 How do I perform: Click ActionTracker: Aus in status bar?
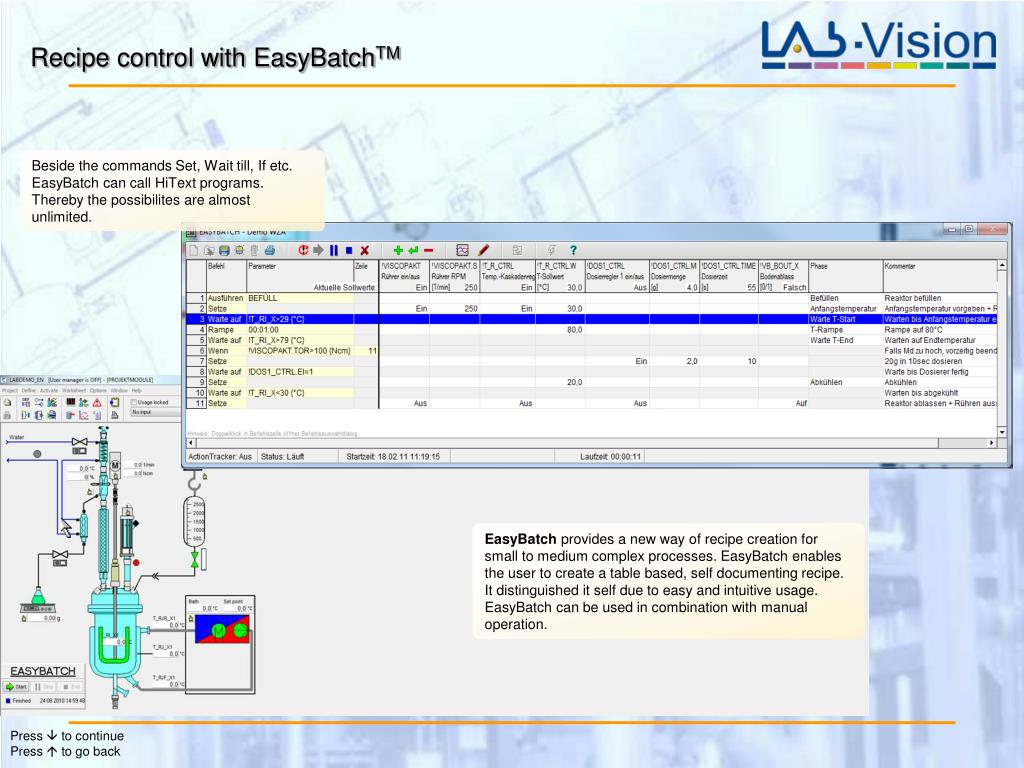[220, 456]
